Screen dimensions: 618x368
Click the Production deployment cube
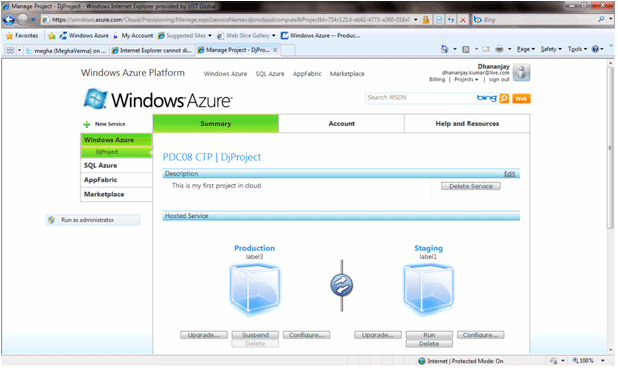tap(255, 290)
